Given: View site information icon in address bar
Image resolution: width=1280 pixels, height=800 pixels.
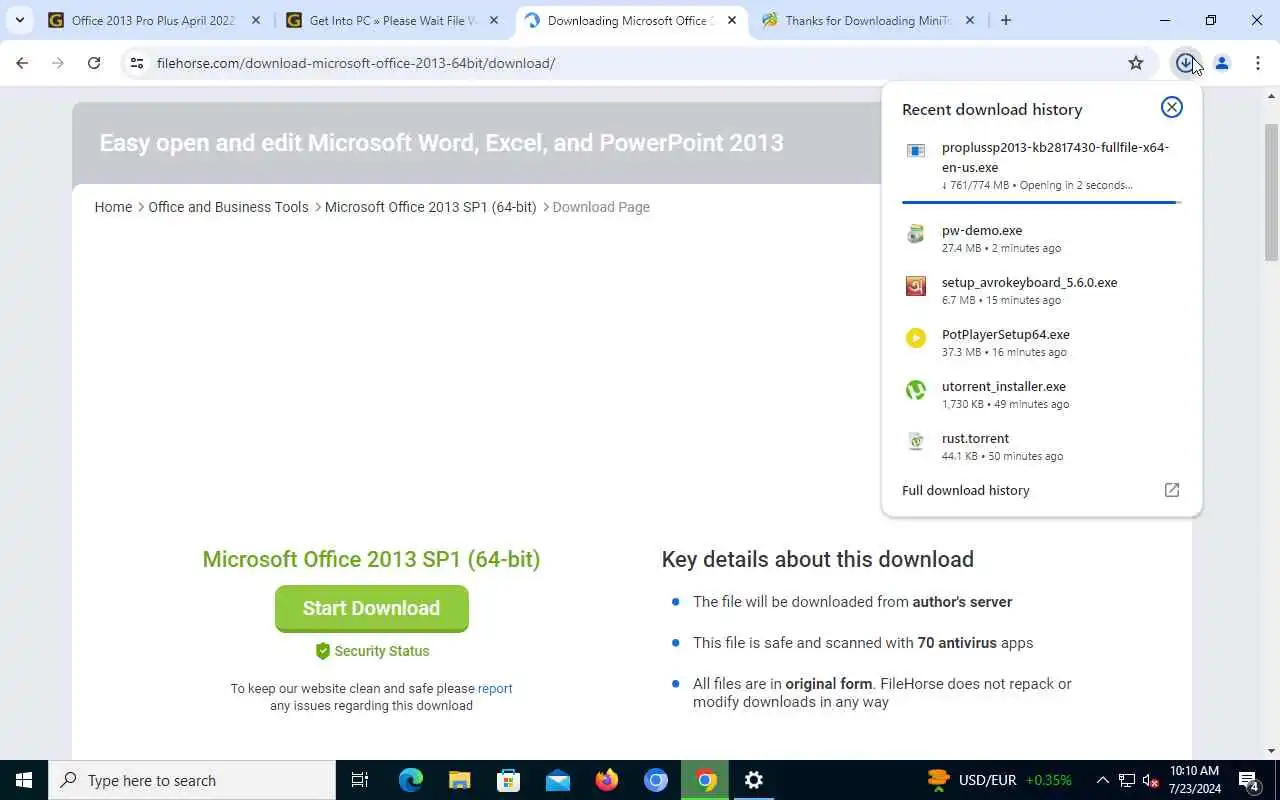Looking at the screenshot, I should point(137,63).
